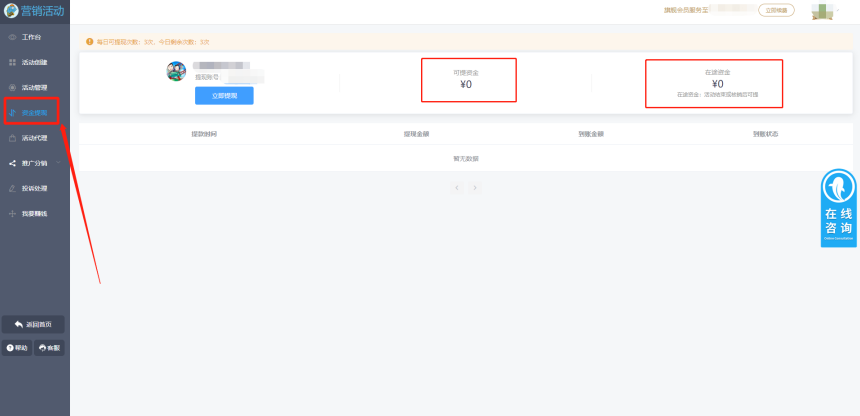Screen dimensions: 860x416
Task: Open 工作台 from the sidebar
Action: (31, 37)
